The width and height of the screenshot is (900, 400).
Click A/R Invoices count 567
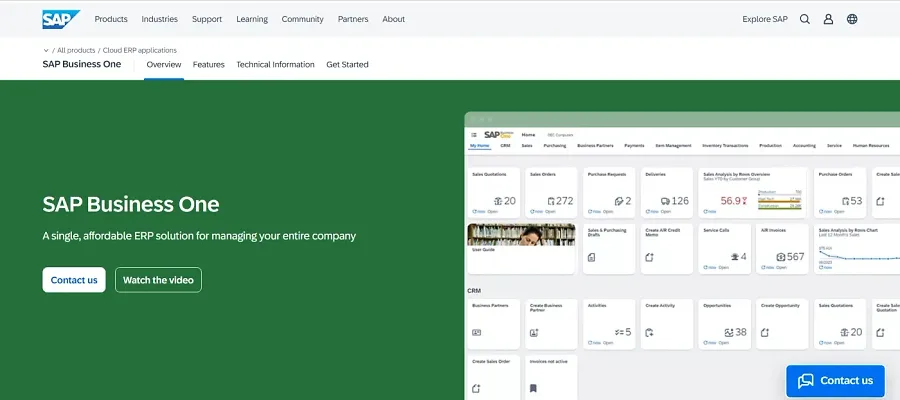pyautogui.click(x=796, y=257)
